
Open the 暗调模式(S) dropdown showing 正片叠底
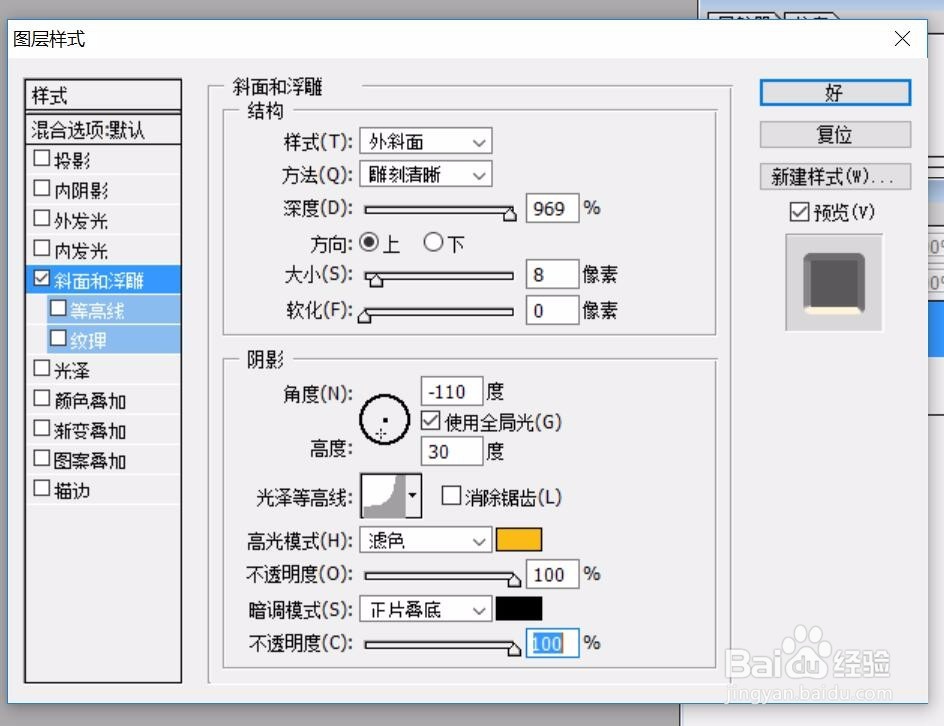pos(426,609)
